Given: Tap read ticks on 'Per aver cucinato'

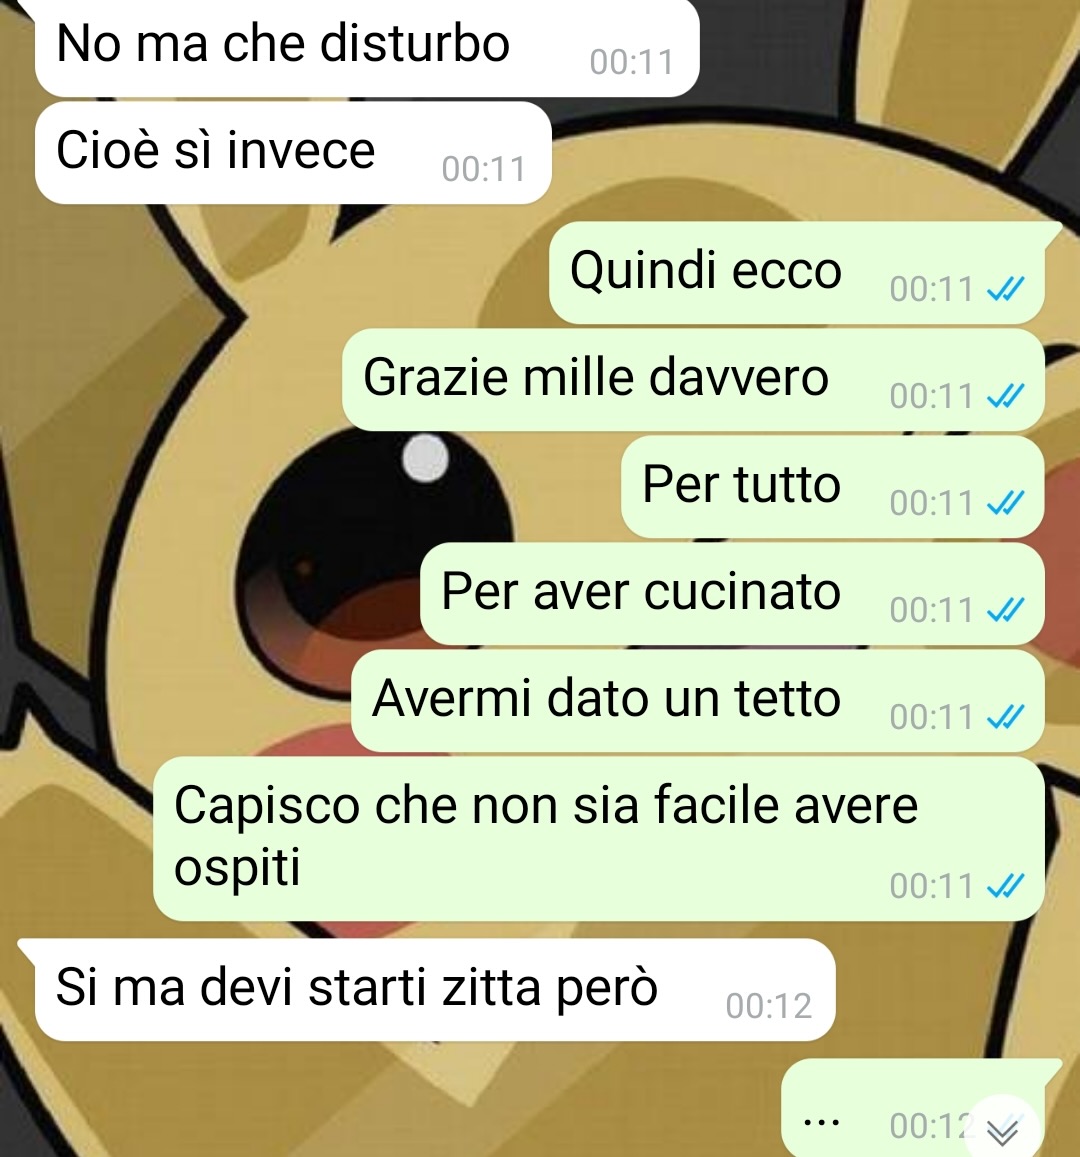Looking at the screenshot, I should click(x=1005, y=609).
